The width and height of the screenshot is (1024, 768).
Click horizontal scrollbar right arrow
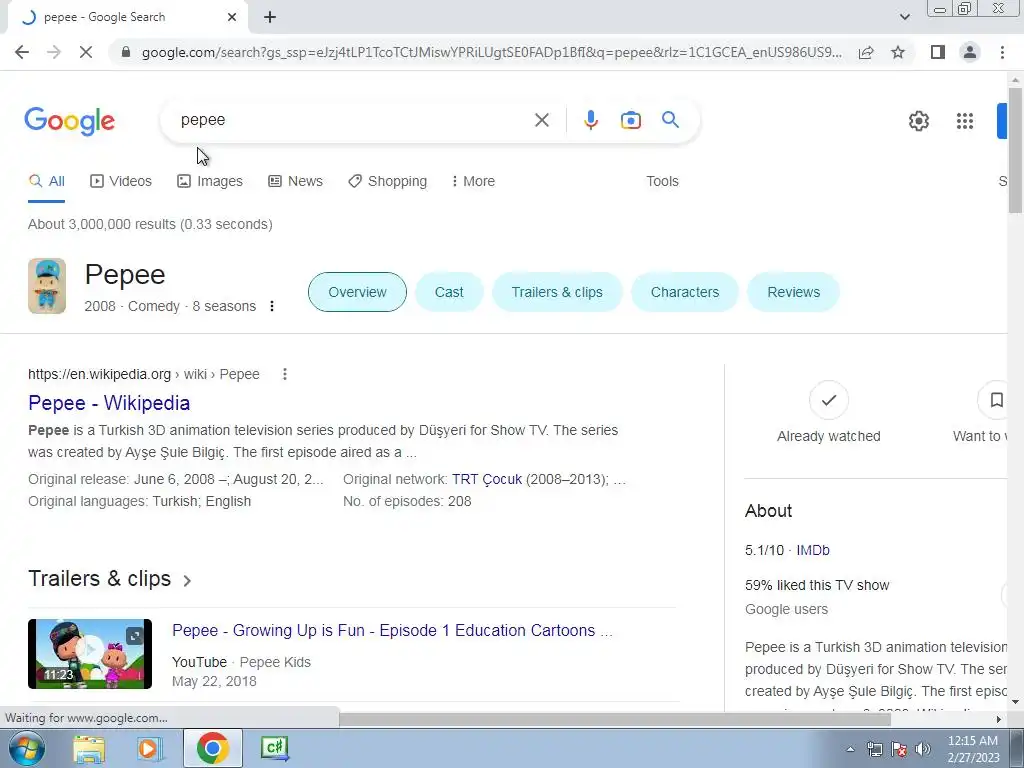[x=998, y=719]
